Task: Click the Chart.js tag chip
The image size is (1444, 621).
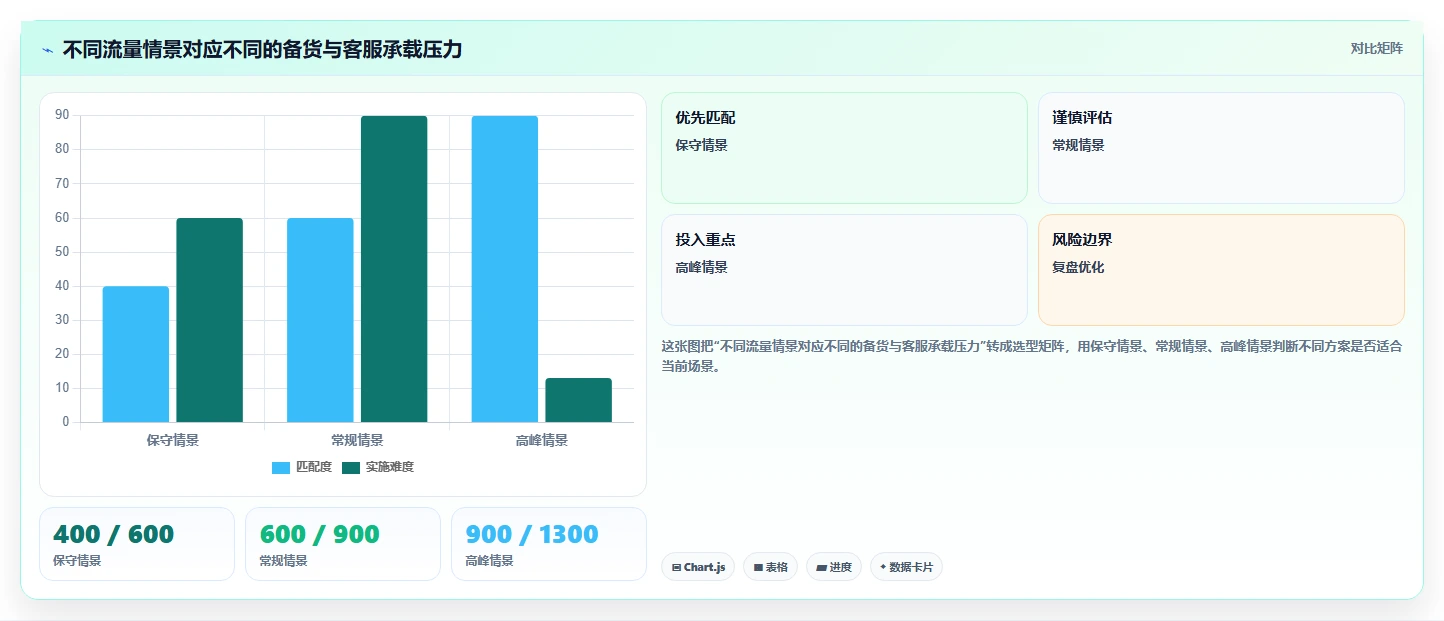Action: click(x=698, y=567)
